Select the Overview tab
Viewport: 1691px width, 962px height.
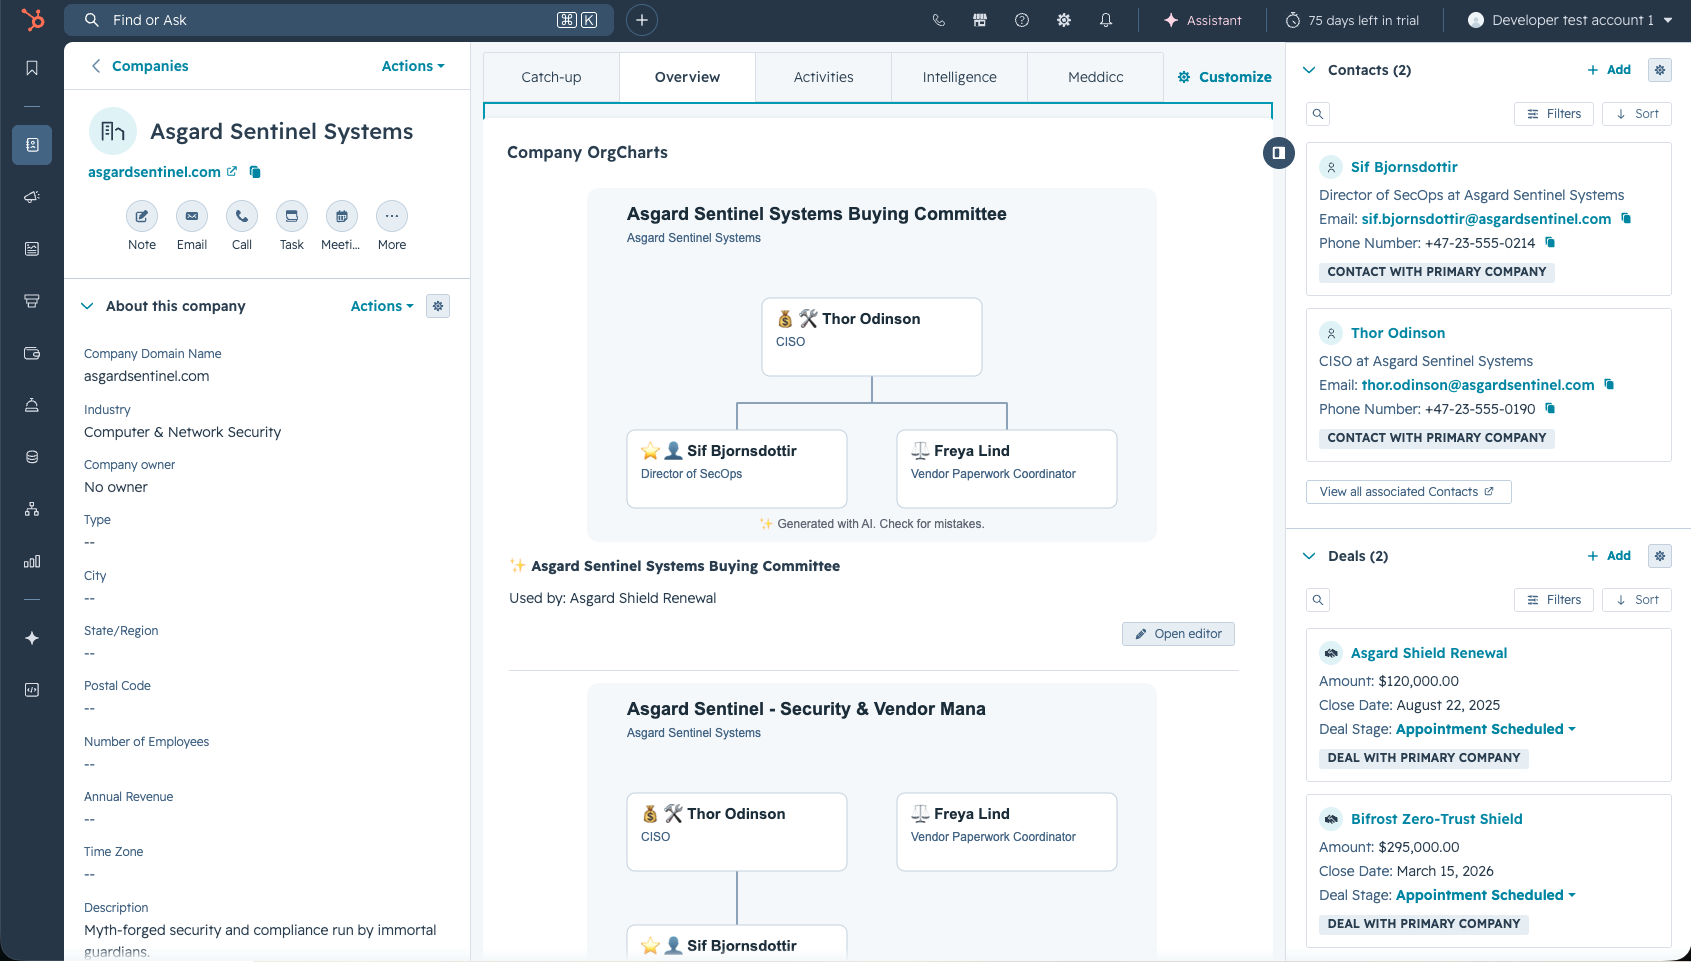pyautogui.click(x=687, y=77)
